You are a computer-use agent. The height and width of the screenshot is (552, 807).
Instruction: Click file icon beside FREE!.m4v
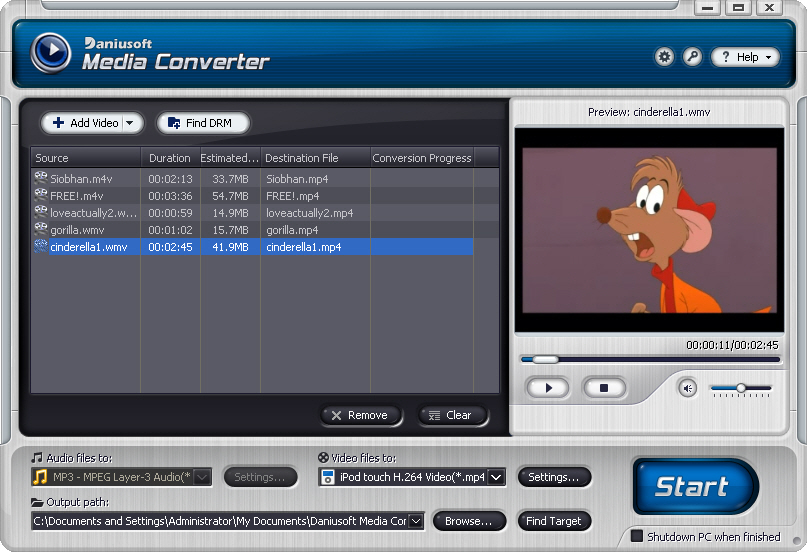[x=41, y=195]
